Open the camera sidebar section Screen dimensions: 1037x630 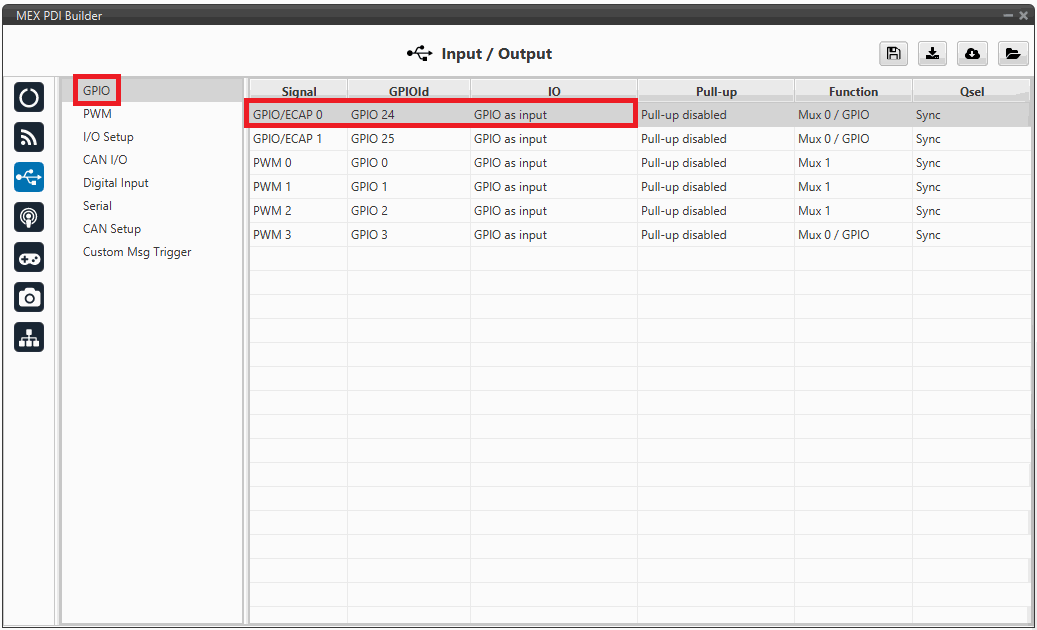click(29, 297)
